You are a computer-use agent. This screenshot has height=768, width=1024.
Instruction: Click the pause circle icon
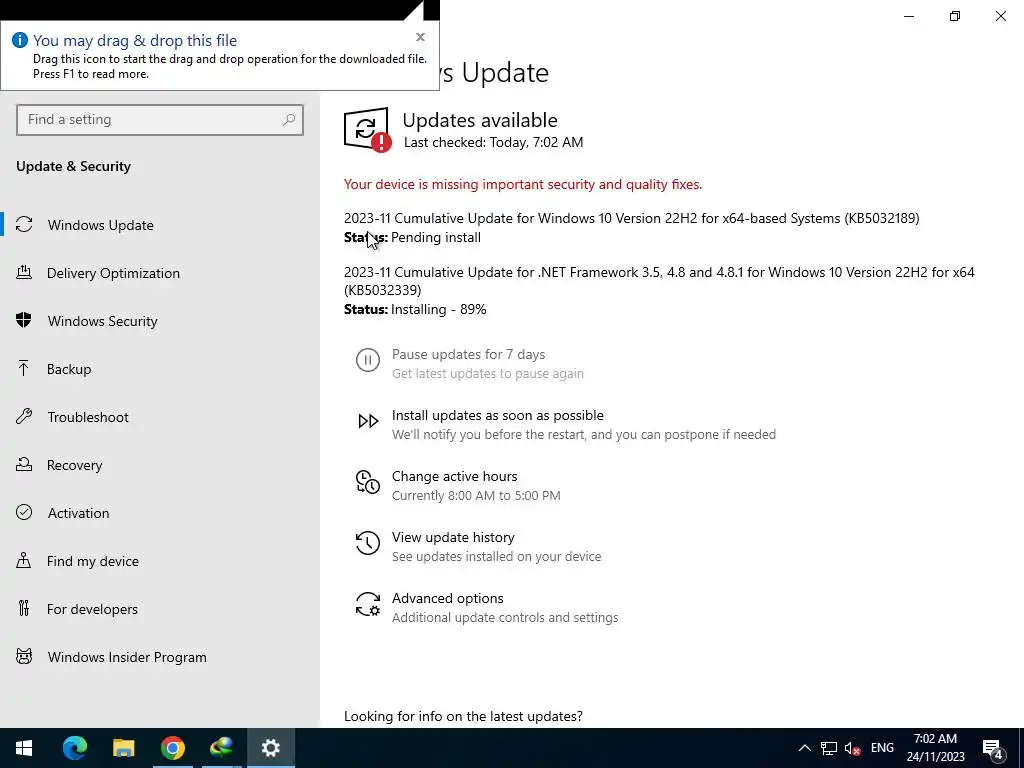(x=368, y=360)
